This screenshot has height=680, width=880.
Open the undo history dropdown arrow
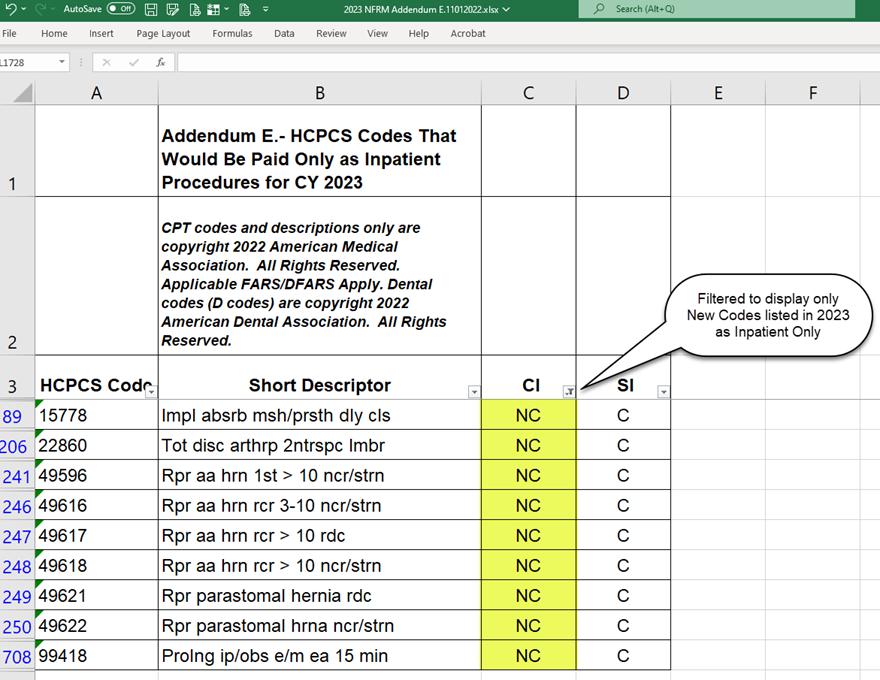[24, 10]
